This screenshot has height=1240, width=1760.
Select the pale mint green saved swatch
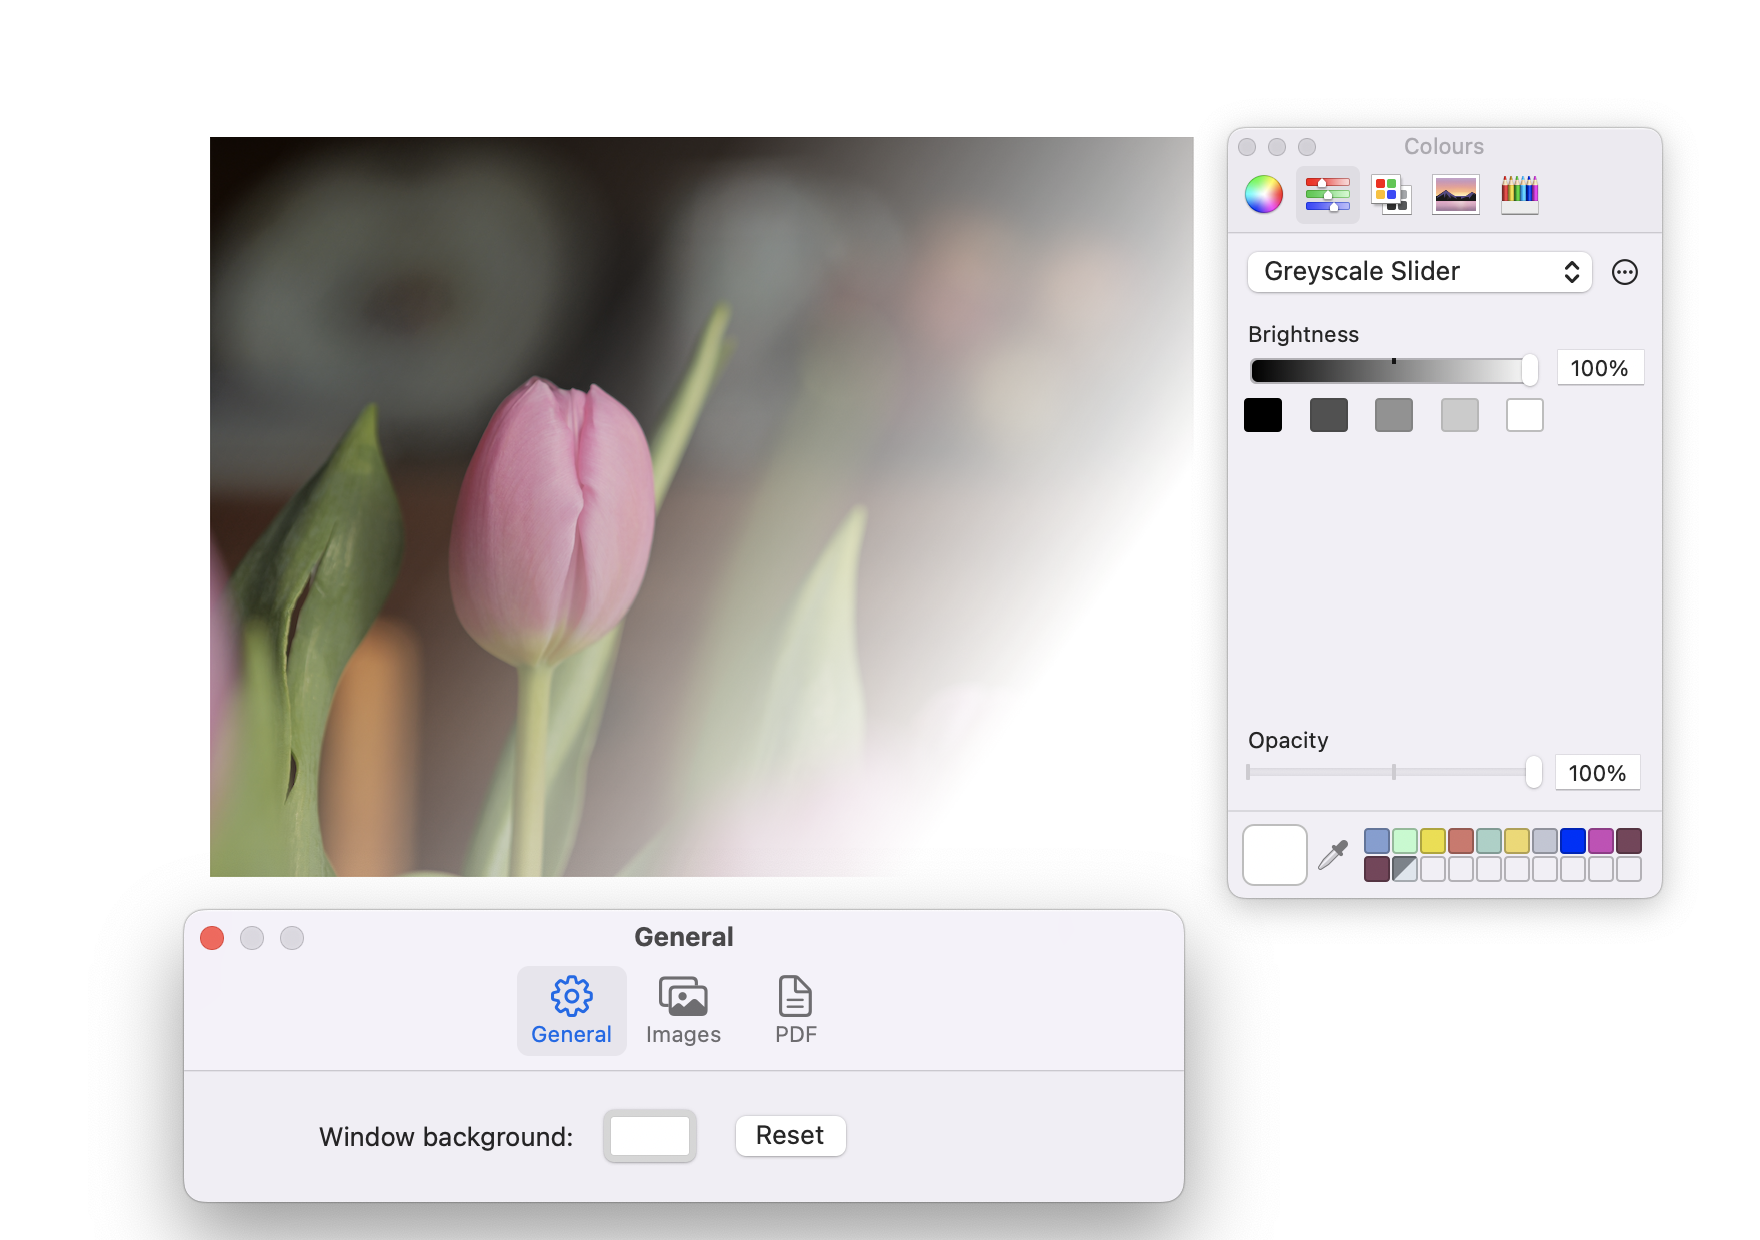tap(1405, 841)
